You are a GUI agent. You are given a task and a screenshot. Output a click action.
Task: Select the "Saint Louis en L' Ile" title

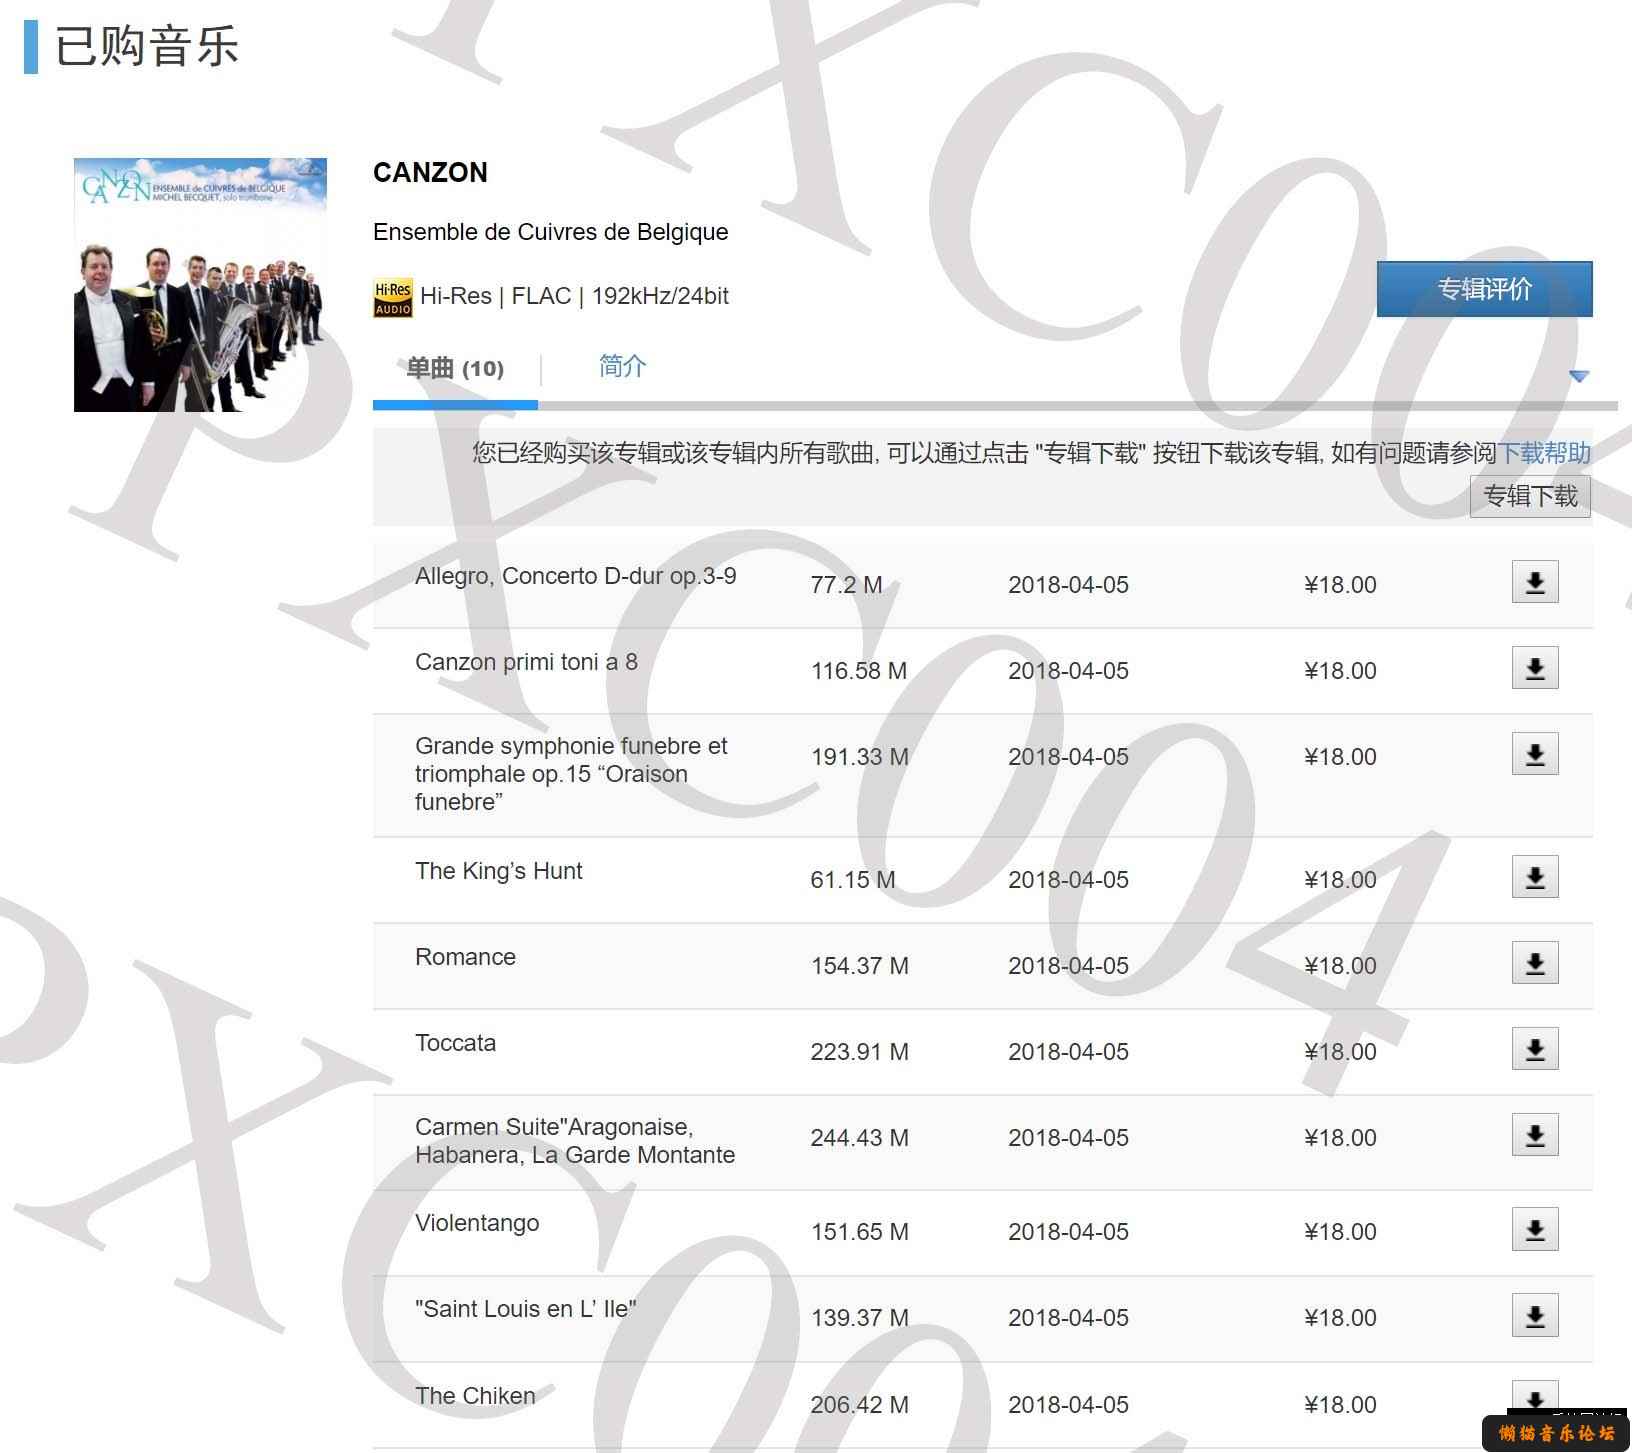click(526, 1309)
